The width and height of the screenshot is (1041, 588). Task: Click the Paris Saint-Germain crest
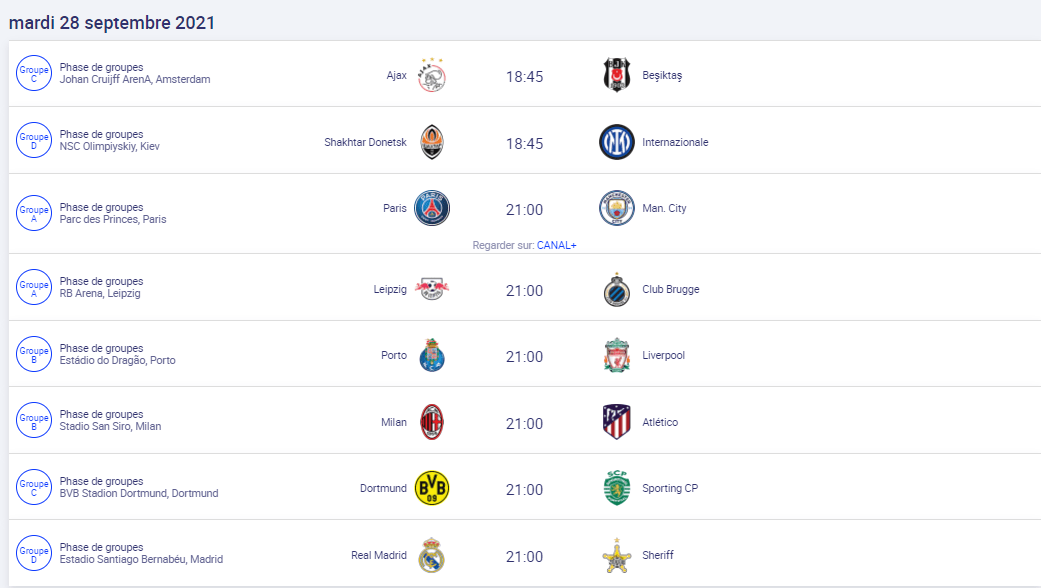(x=432, y=208)
